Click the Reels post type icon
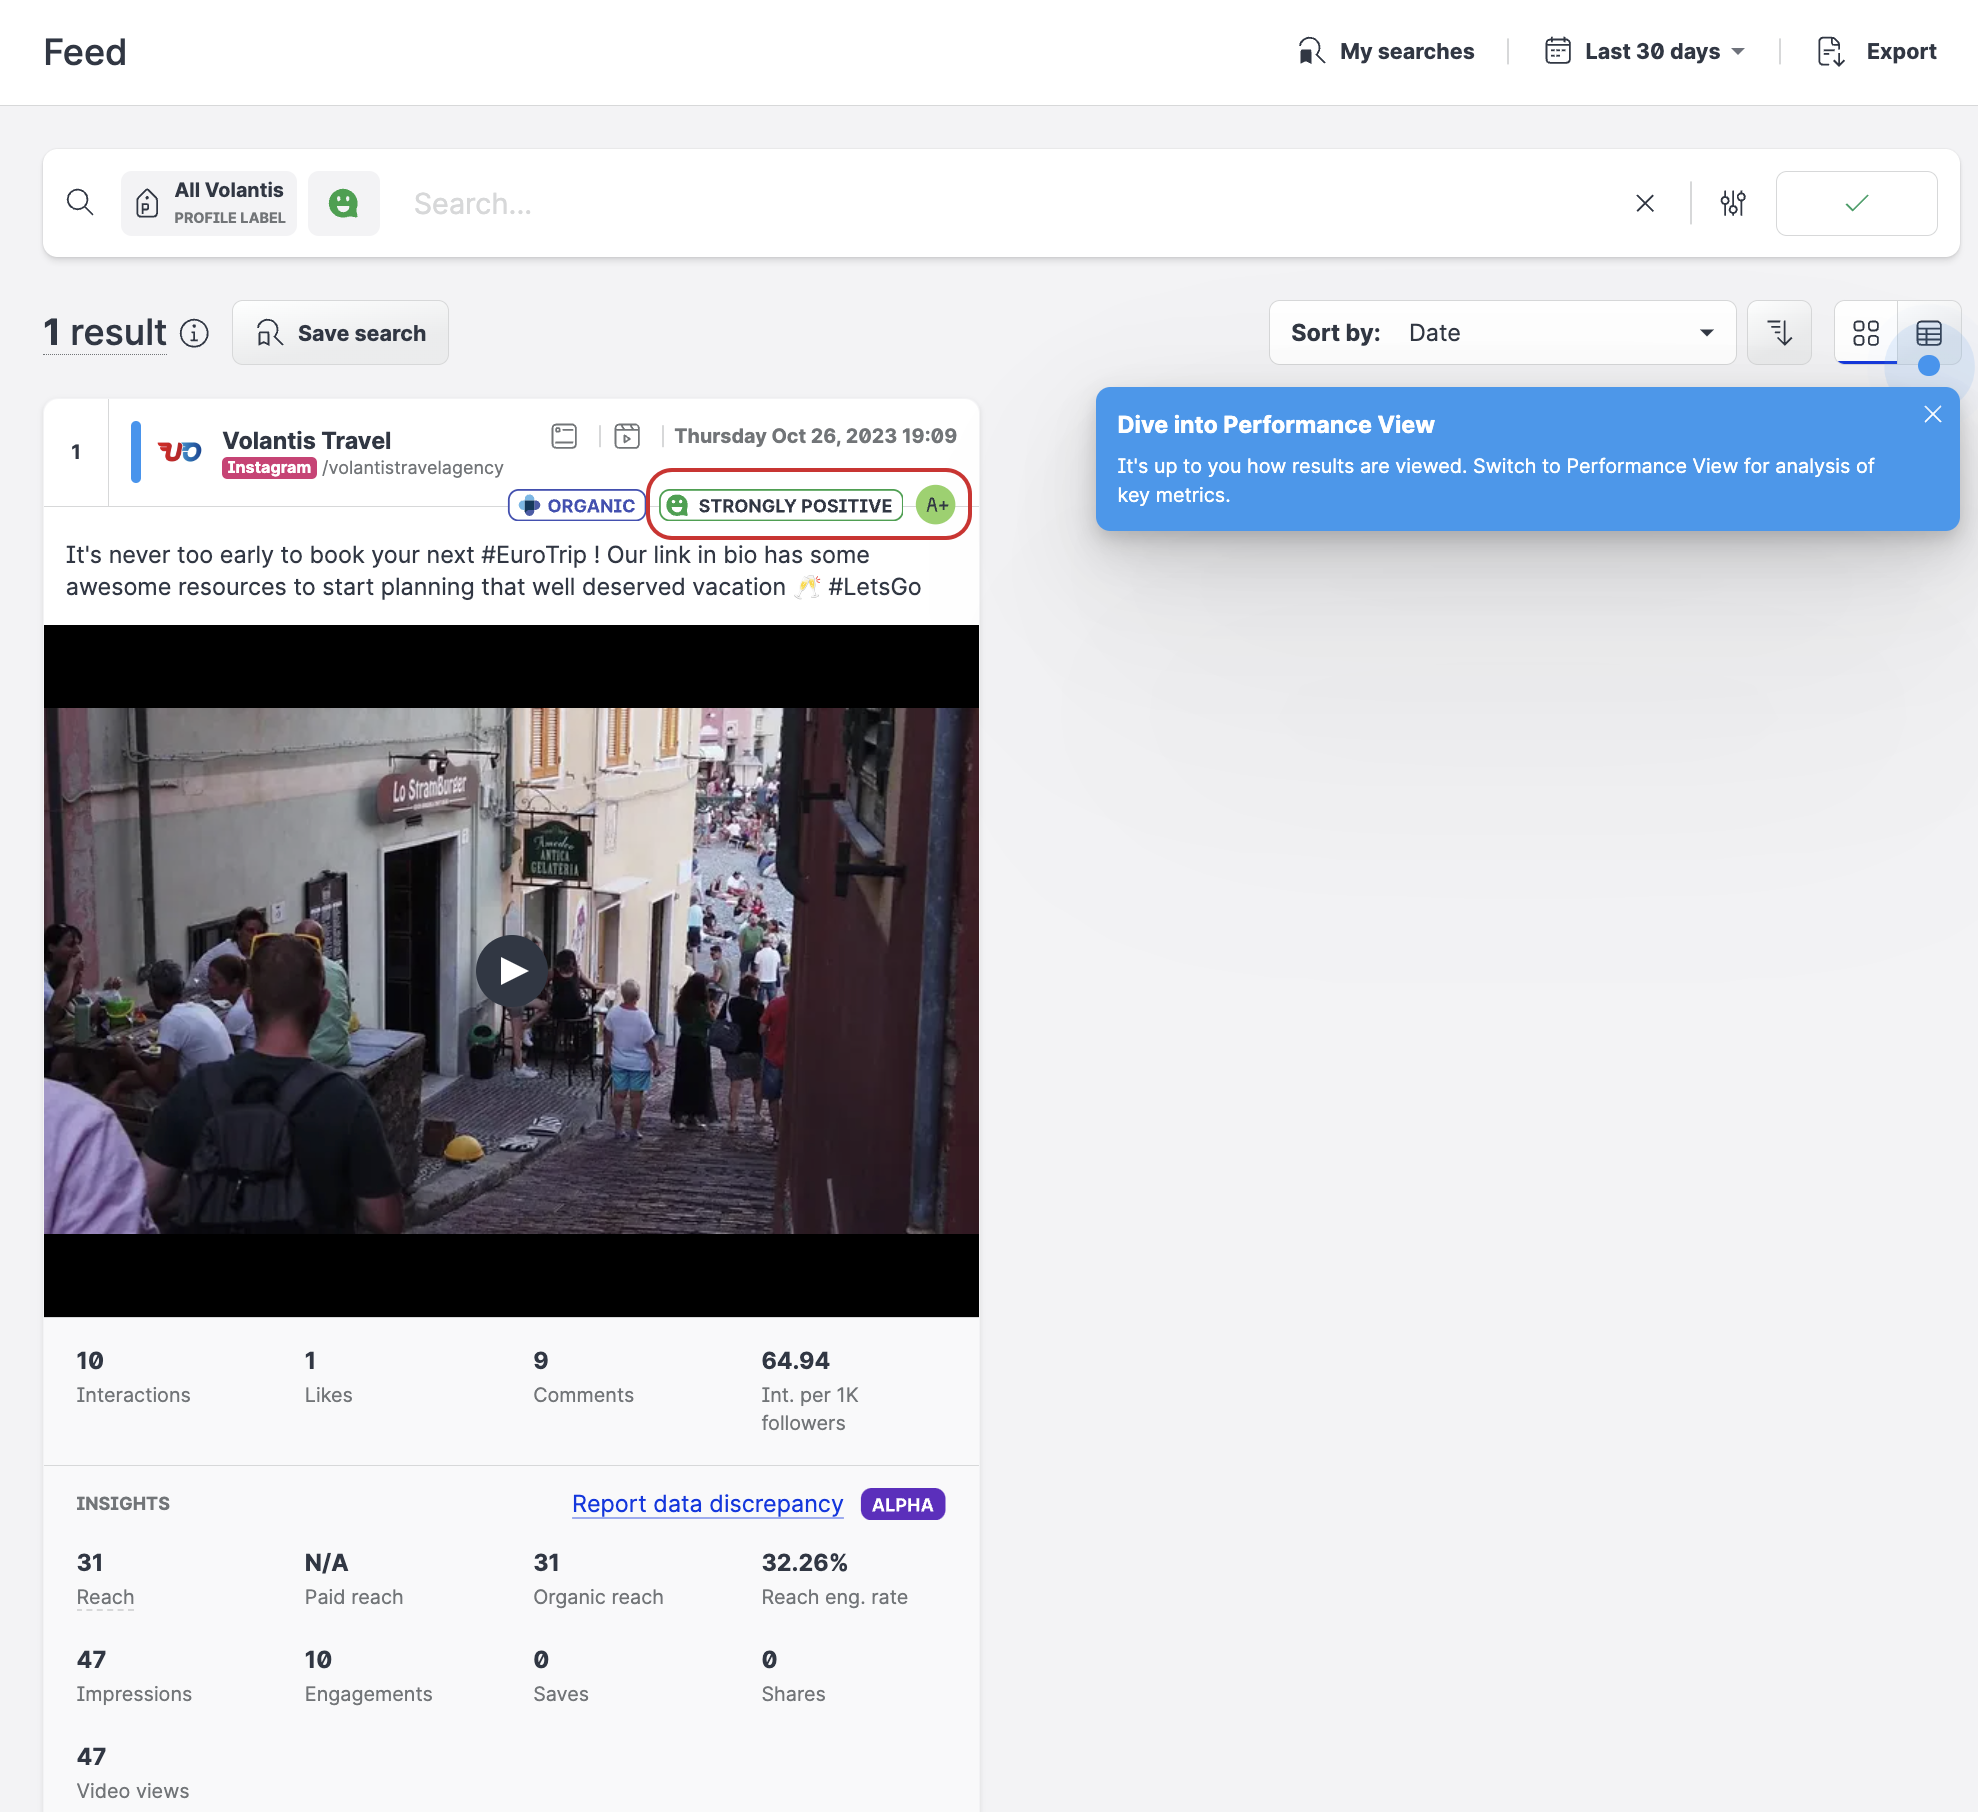Screen dimensions: 1978x1812 coord(626,436)
